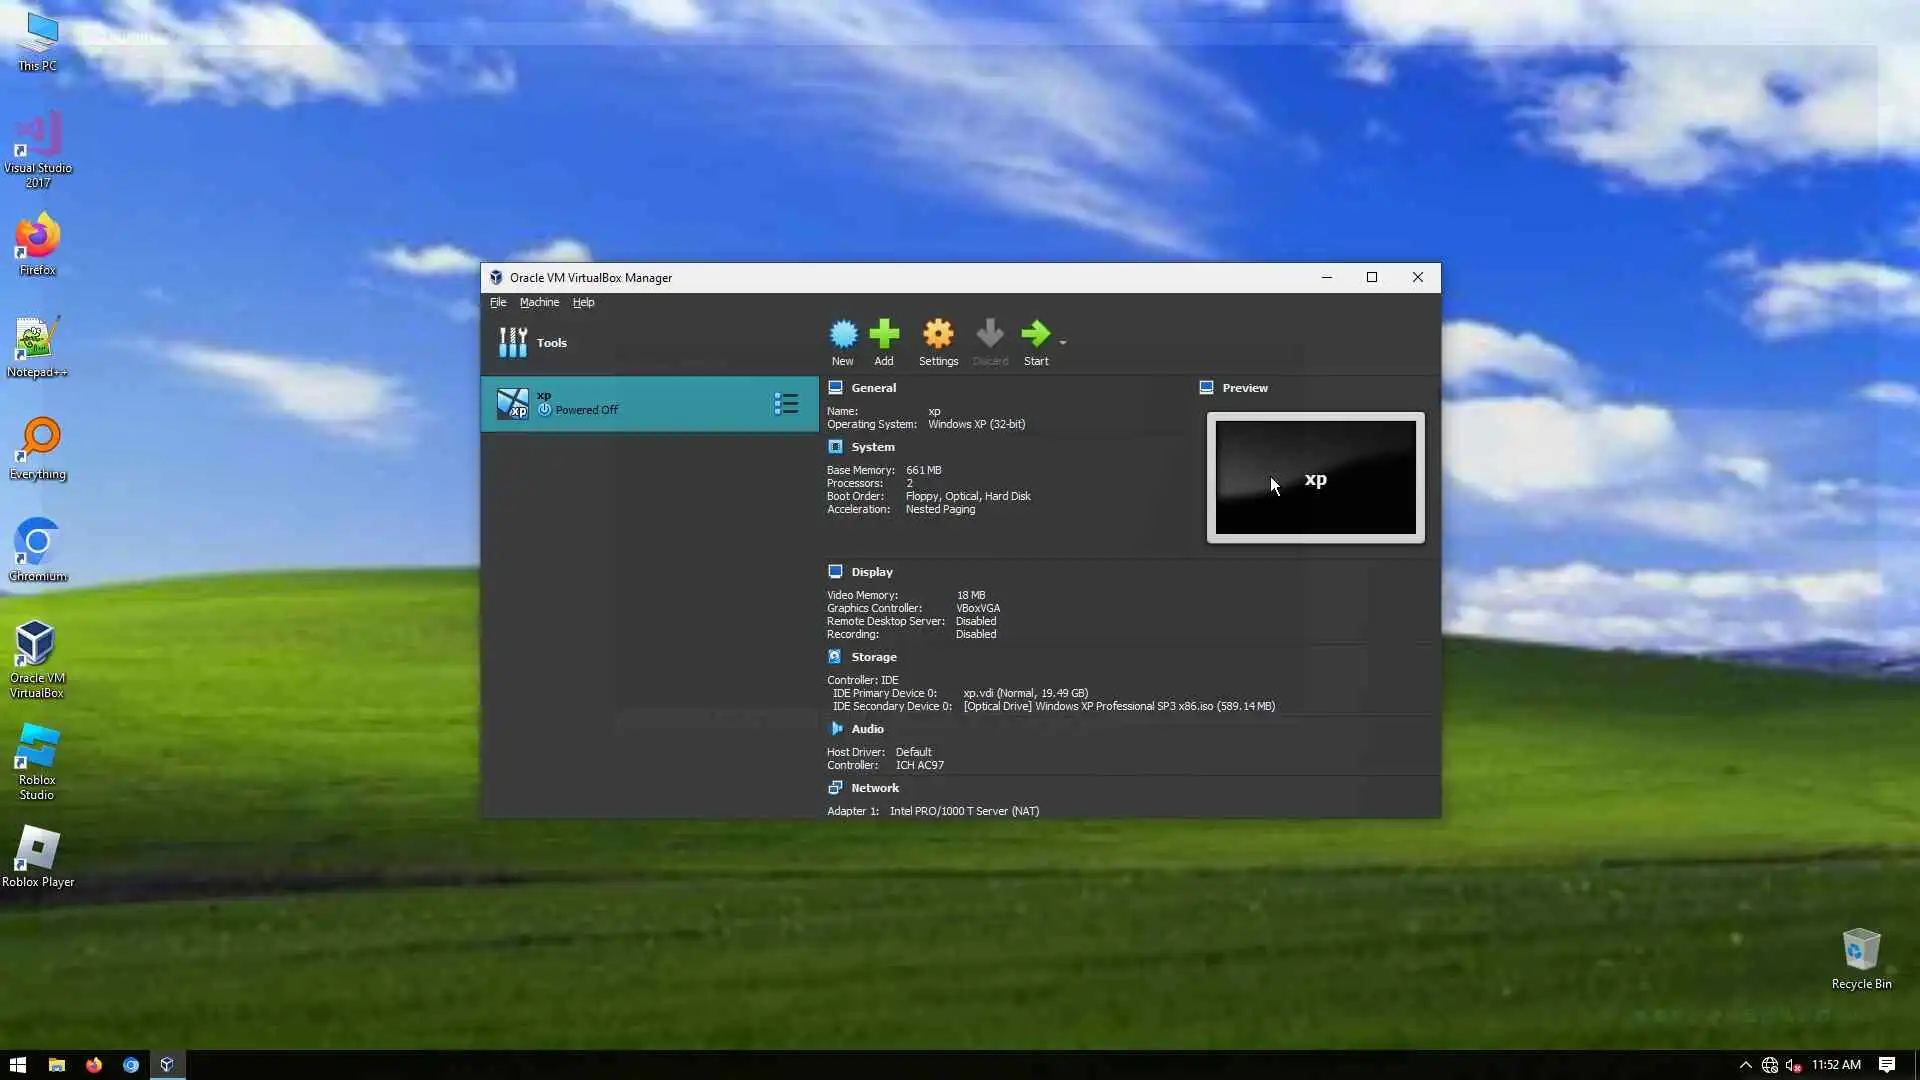This screenshot has width=1920, height=1080.
Task: Open the File menu
Action: click(x=497, y=302)
